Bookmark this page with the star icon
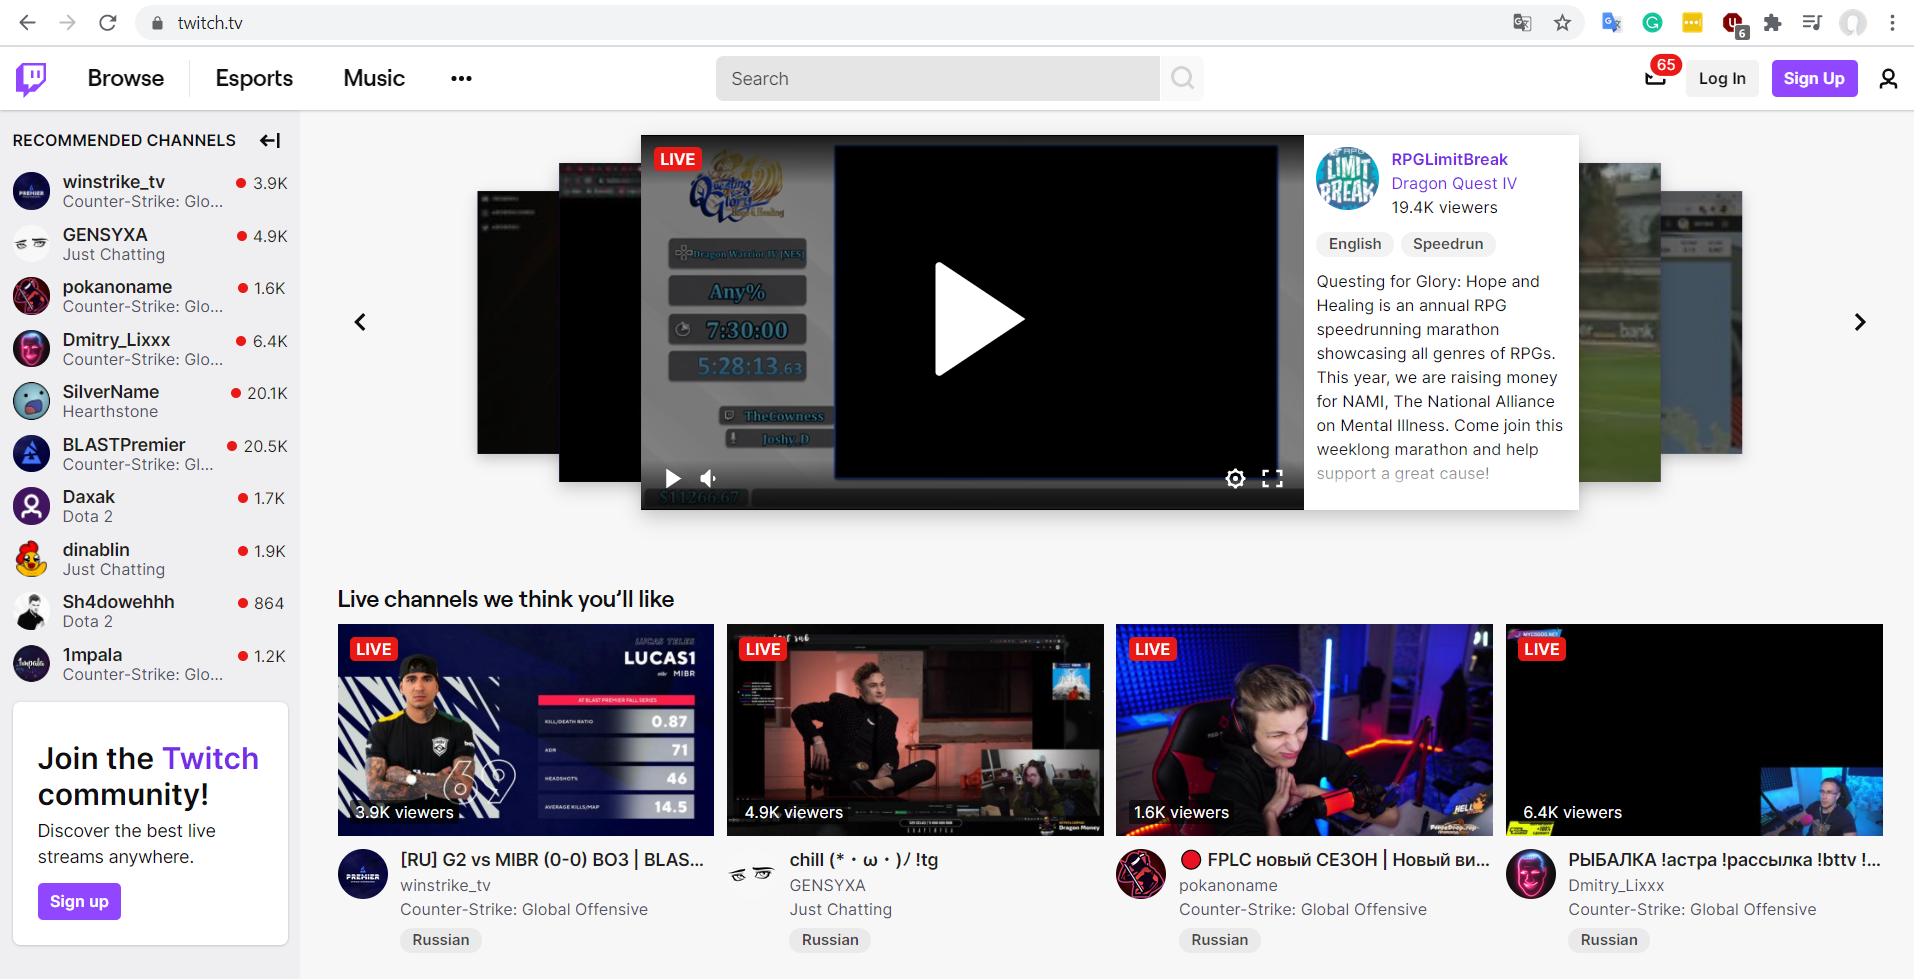 coord(1562,23)
